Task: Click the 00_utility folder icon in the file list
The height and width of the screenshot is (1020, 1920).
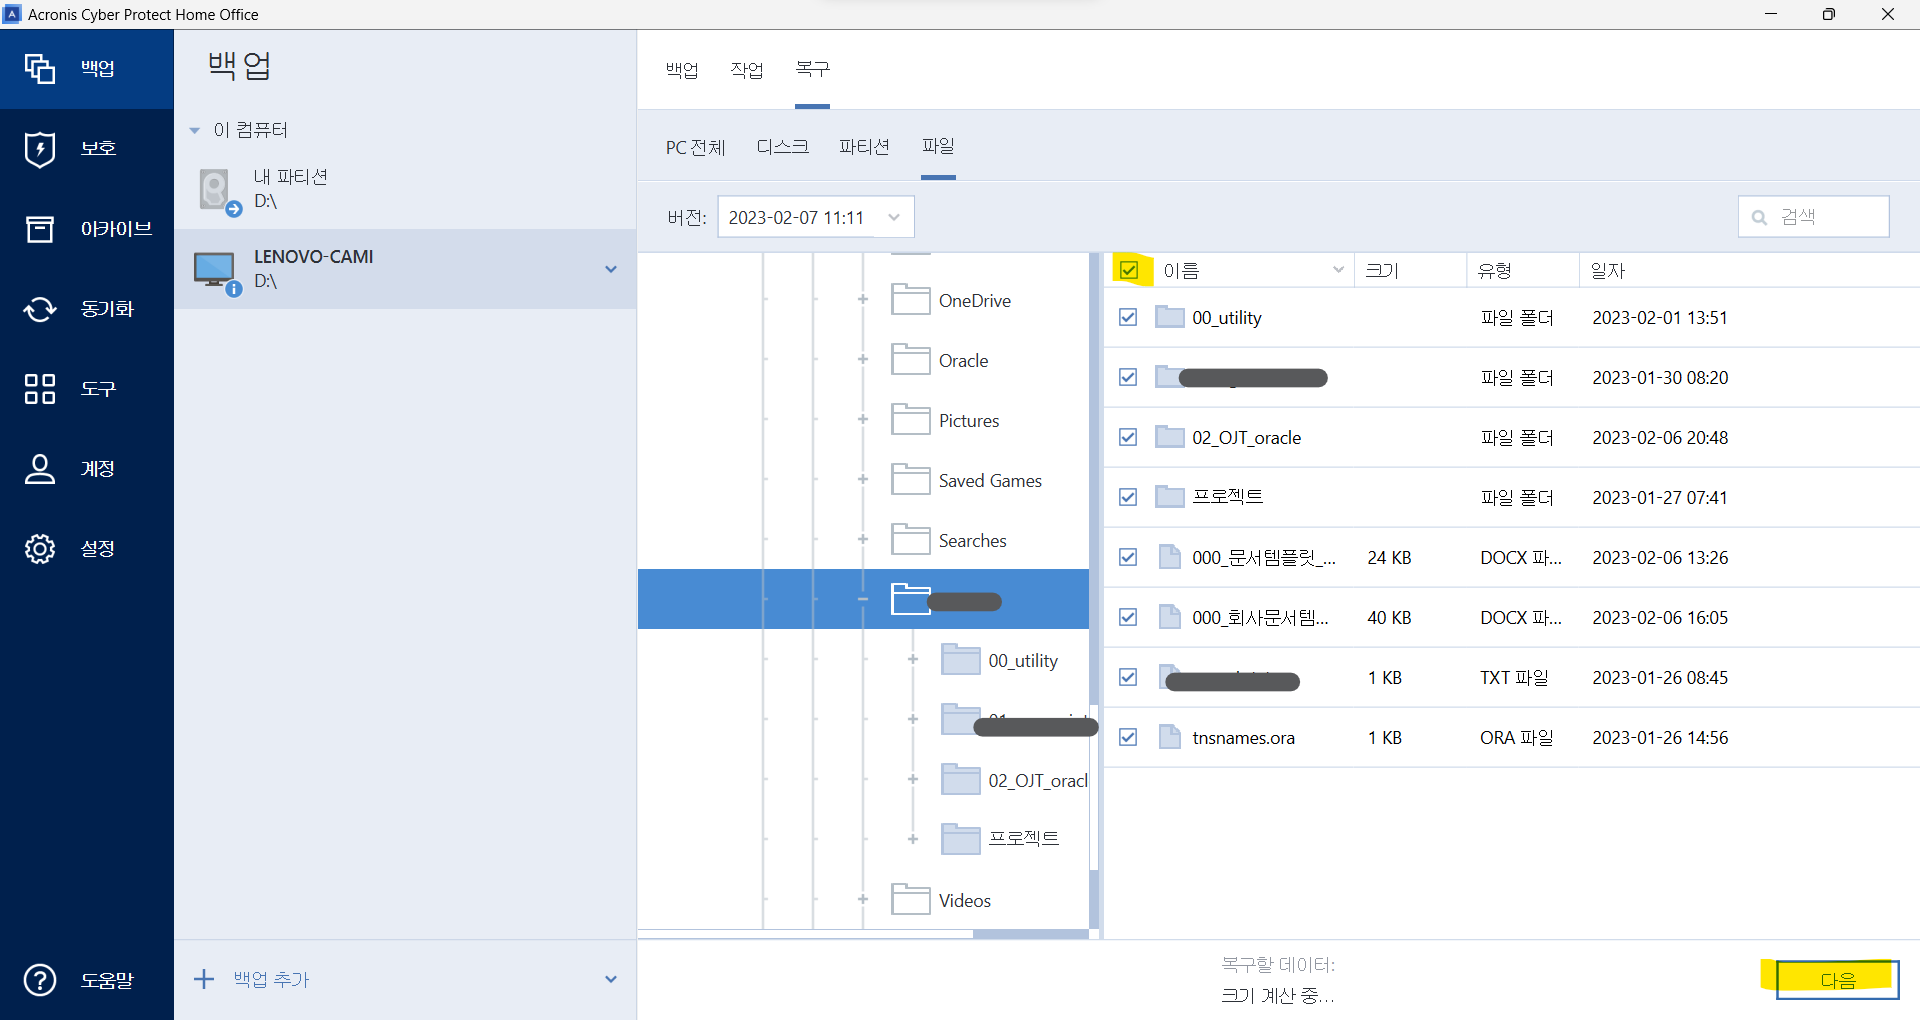Action: pos(1169,317)
